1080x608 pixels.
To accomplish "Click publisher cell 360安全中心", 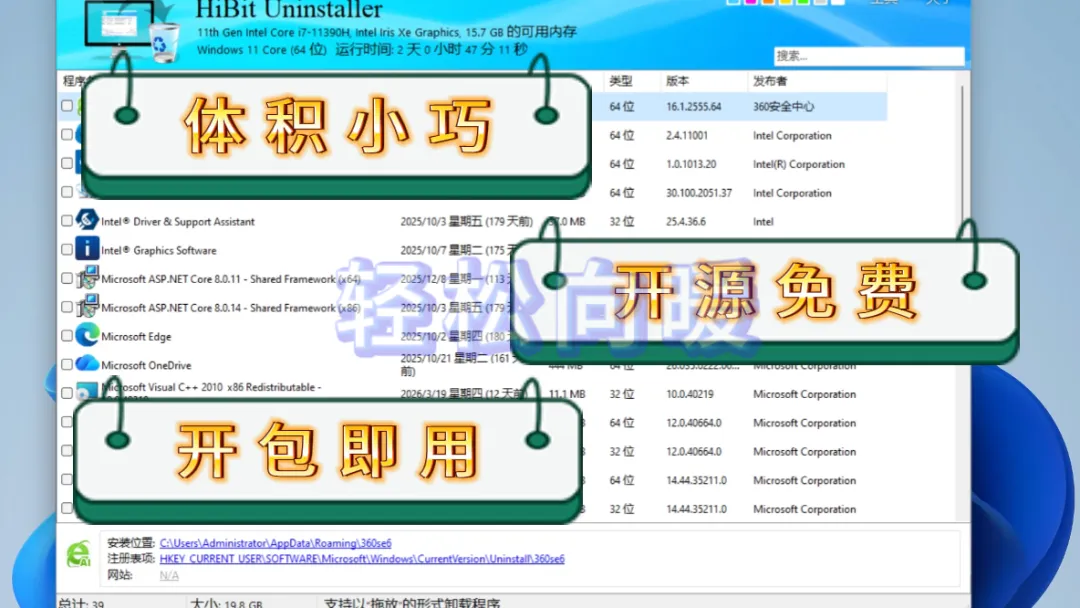I will pyautogui.click(x=783, y=107).
